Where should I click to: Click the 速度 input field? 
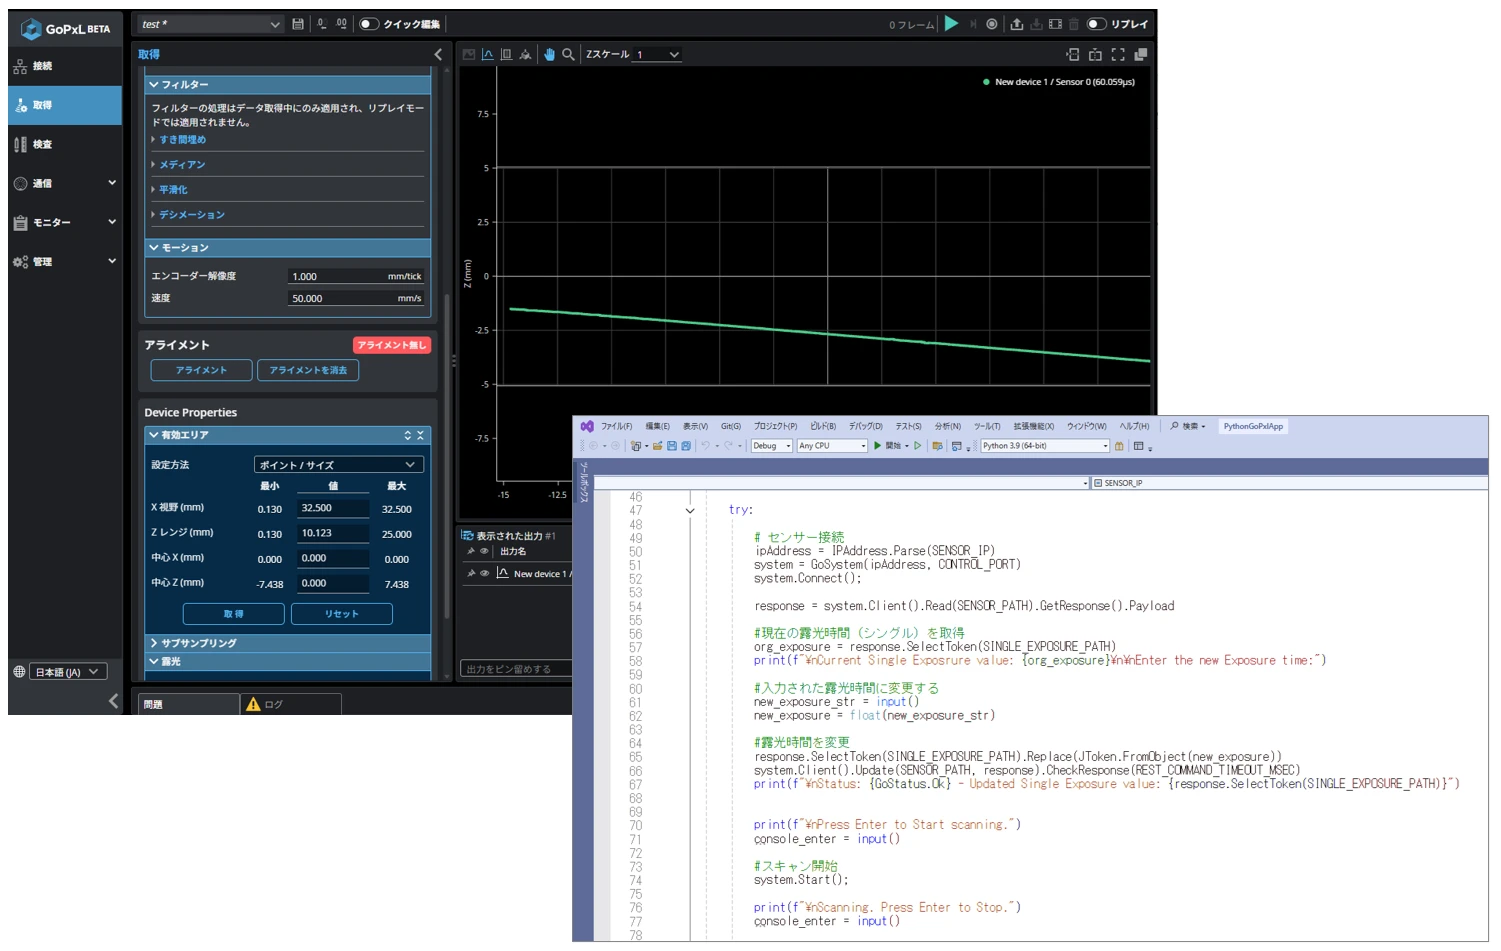tap(355, 298)
